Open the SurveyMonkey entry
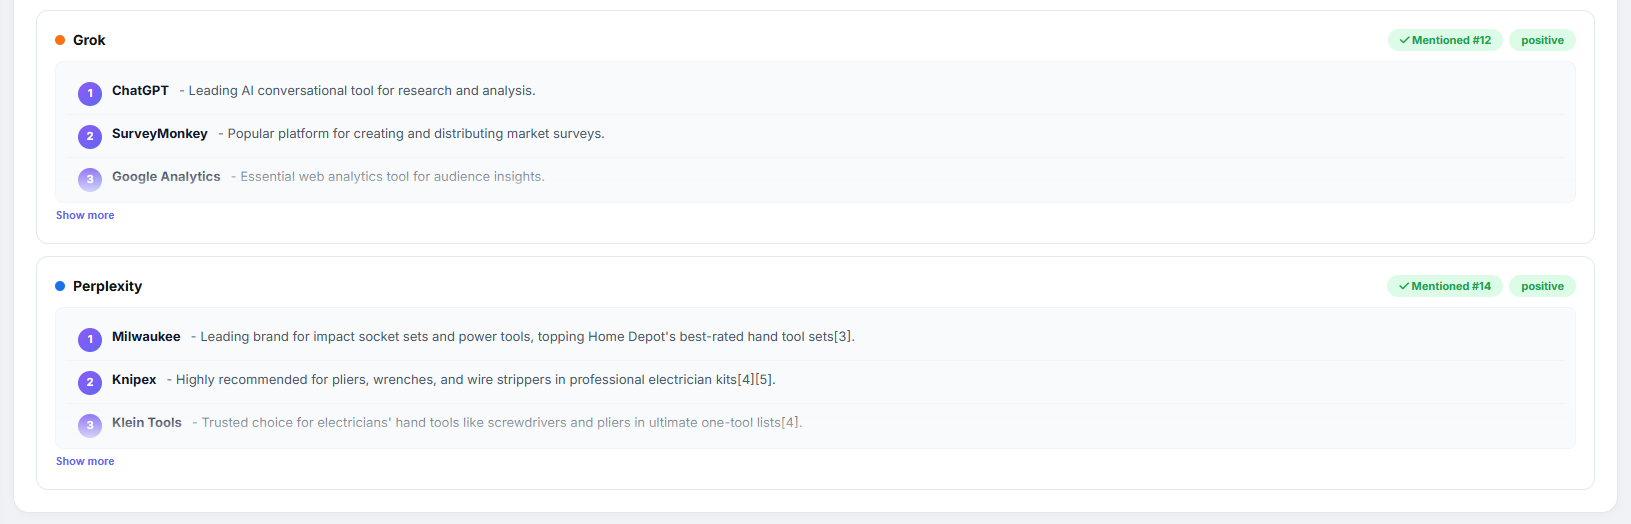This screenshot has height=524, width=1631. pyautogui.click(x=160, y=133)
